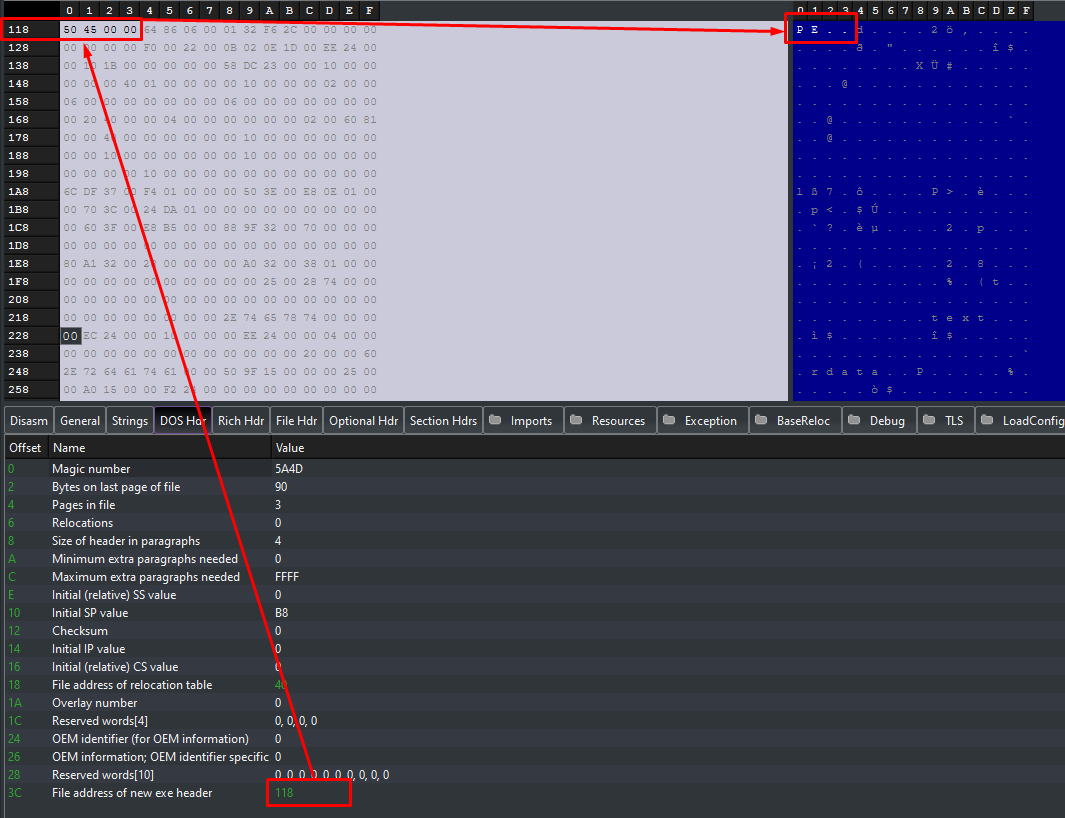The height and width of the screenshot is (818, 1065).
Task: Select File address of relocation table row
Action: coord(535,685)
